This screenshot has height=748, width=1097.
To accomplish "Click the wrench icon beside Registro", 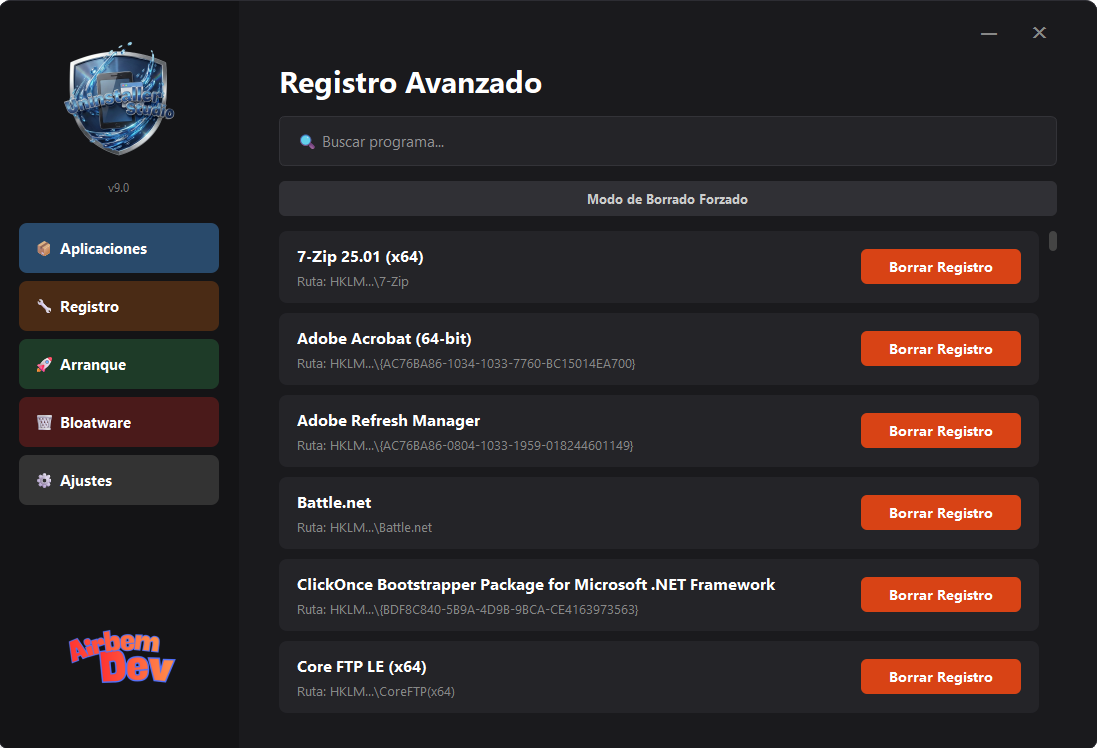I will pos(44,306).
